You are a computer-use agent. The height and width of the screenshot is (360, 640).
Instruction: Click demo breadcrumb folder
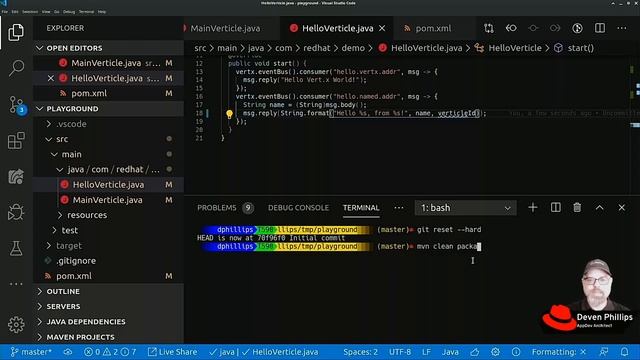point(353,48)
